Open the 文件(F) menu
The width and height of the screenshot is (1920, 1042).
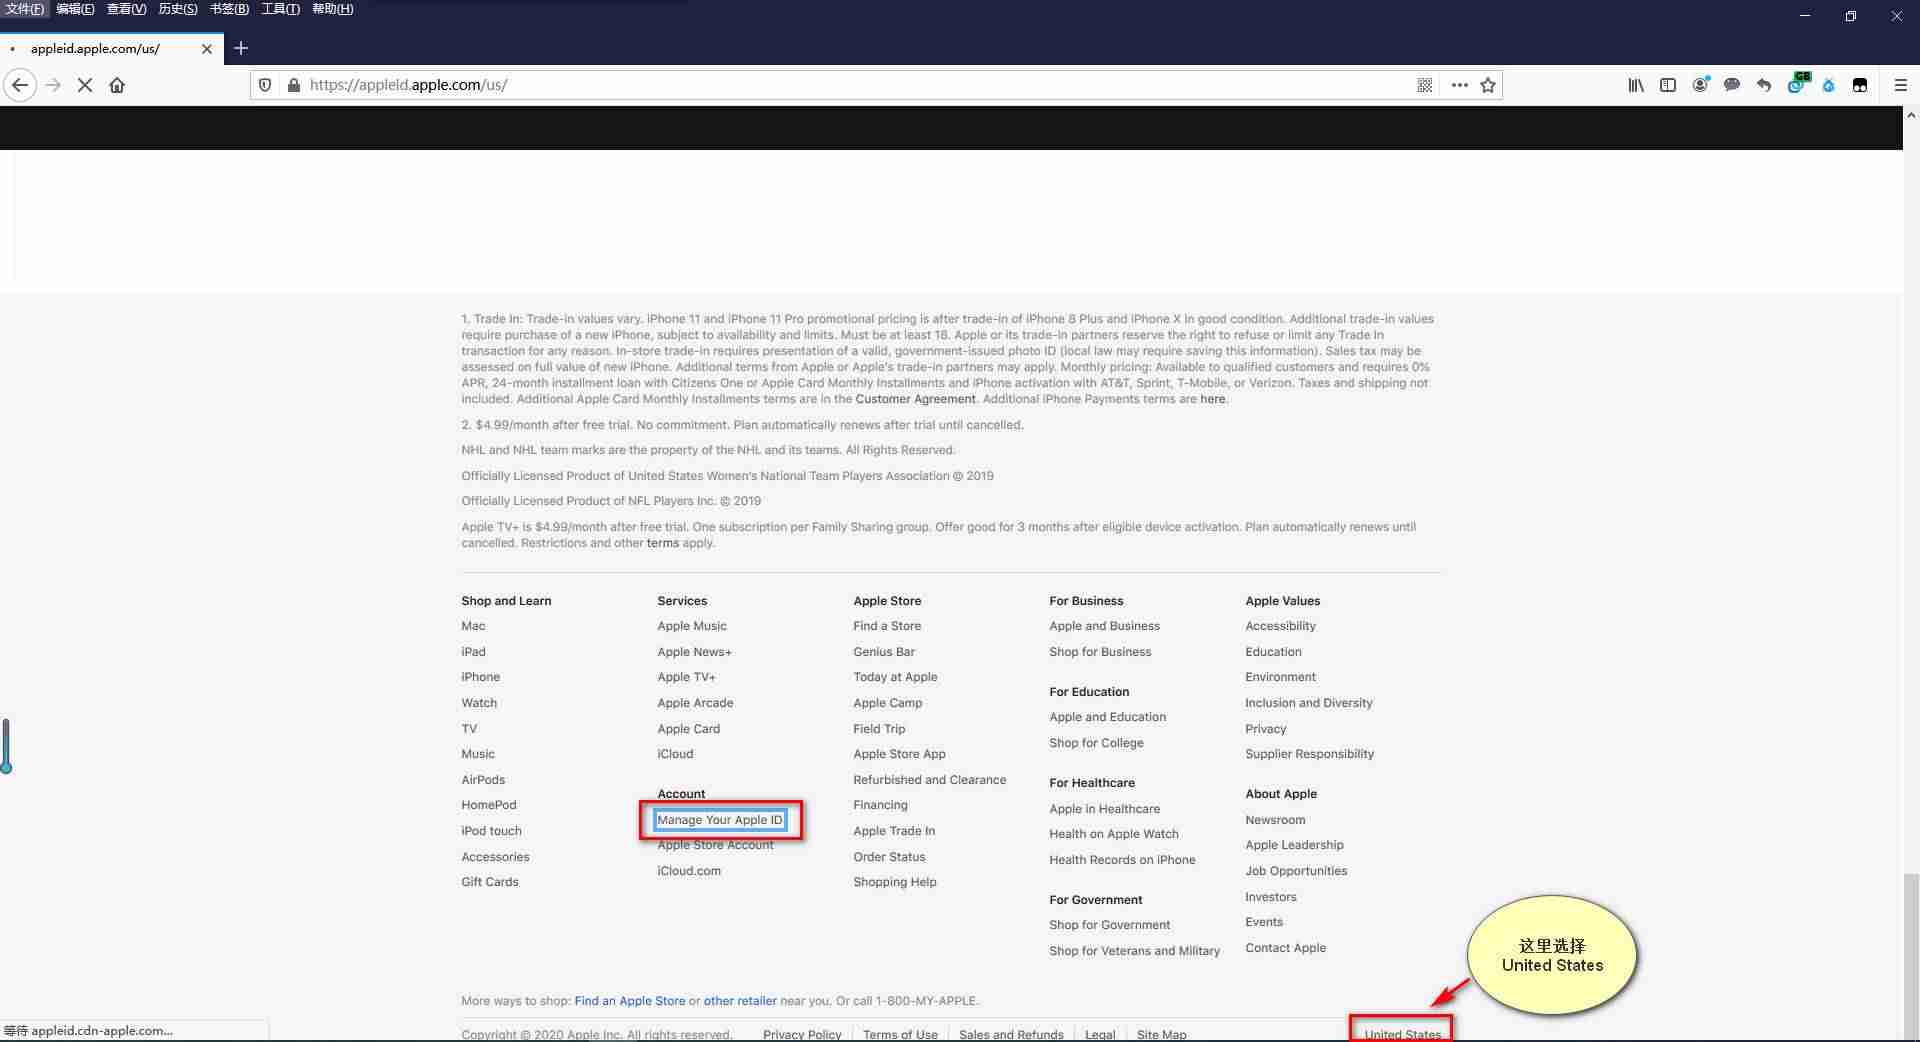point(25,9)
